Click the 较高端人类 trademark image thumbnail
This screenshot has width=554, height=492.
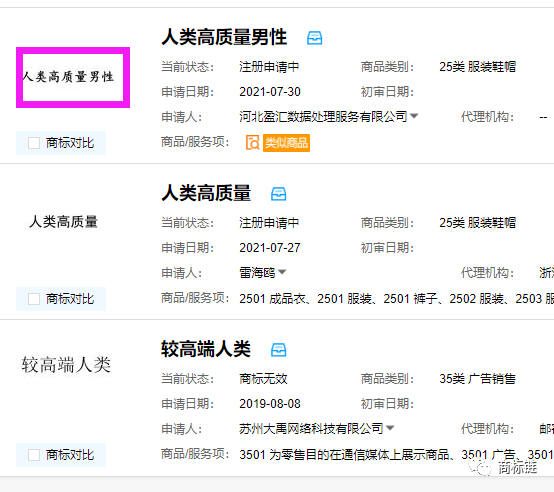(x=66, y=364)
